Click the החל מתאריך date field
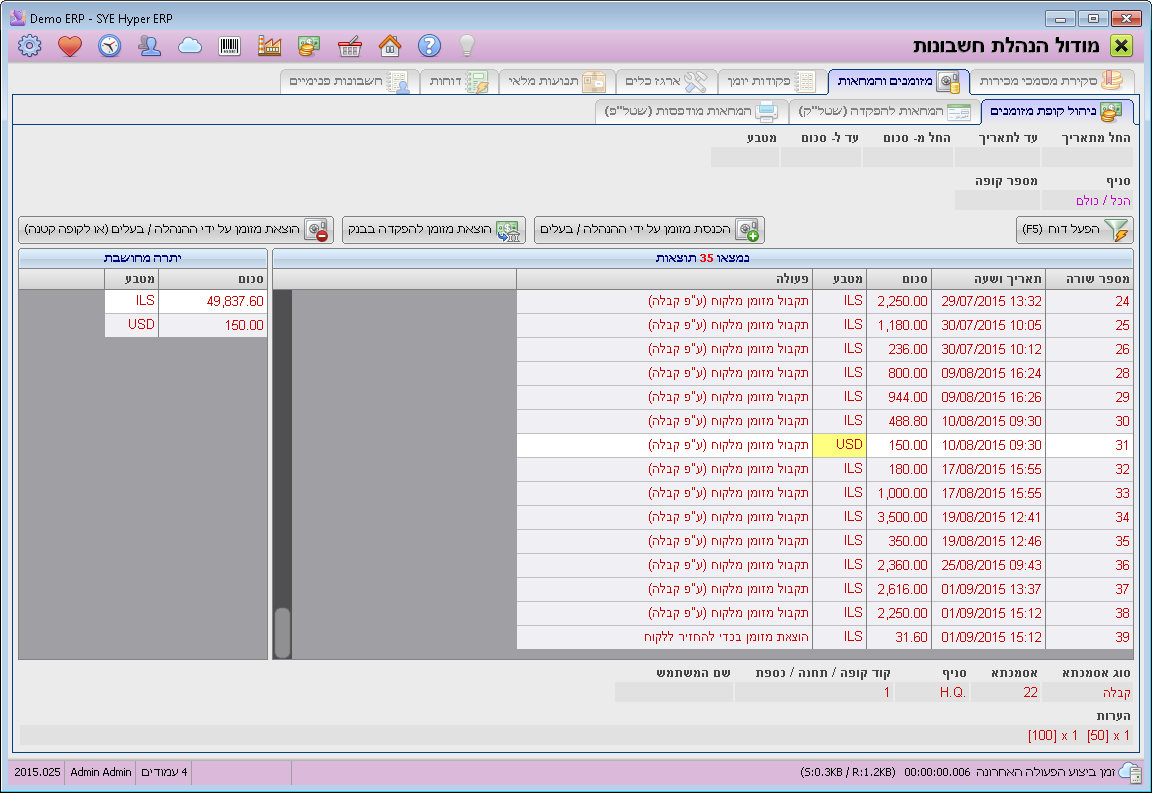1152x793 pixels. 1087,157
